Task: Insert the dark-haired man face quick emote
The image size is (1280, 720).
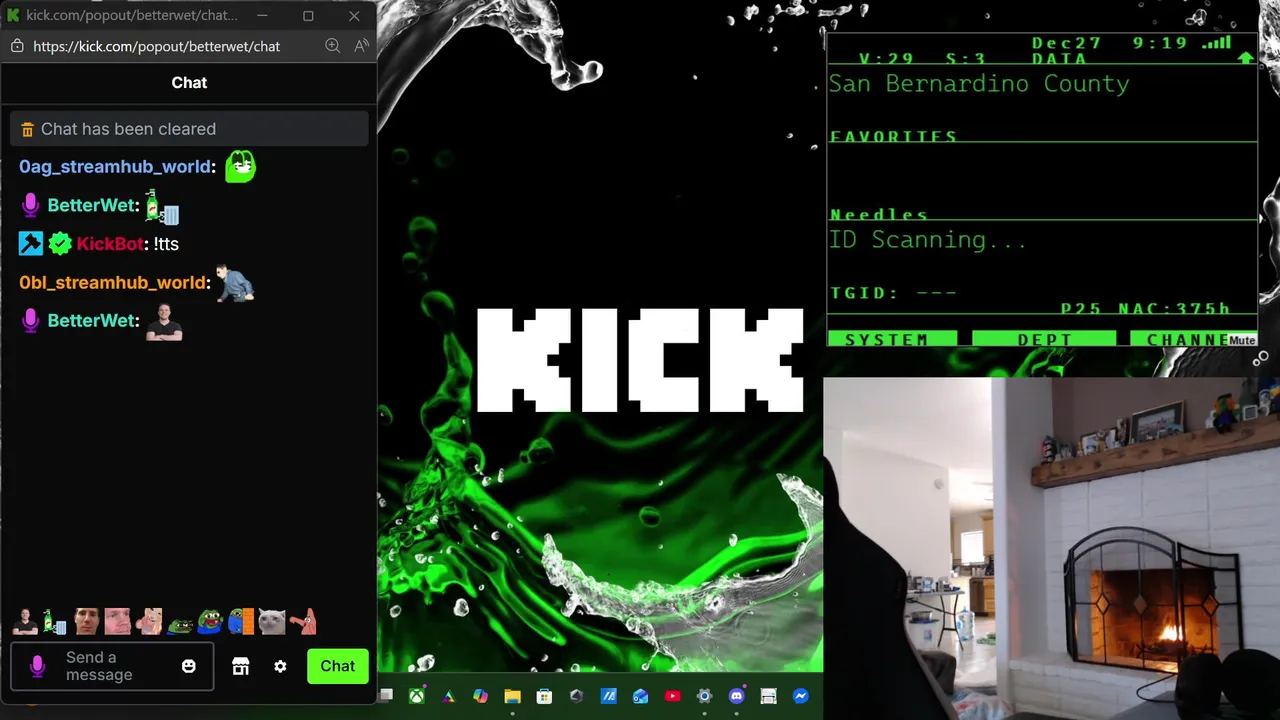Action: click(x=86, y=622)
